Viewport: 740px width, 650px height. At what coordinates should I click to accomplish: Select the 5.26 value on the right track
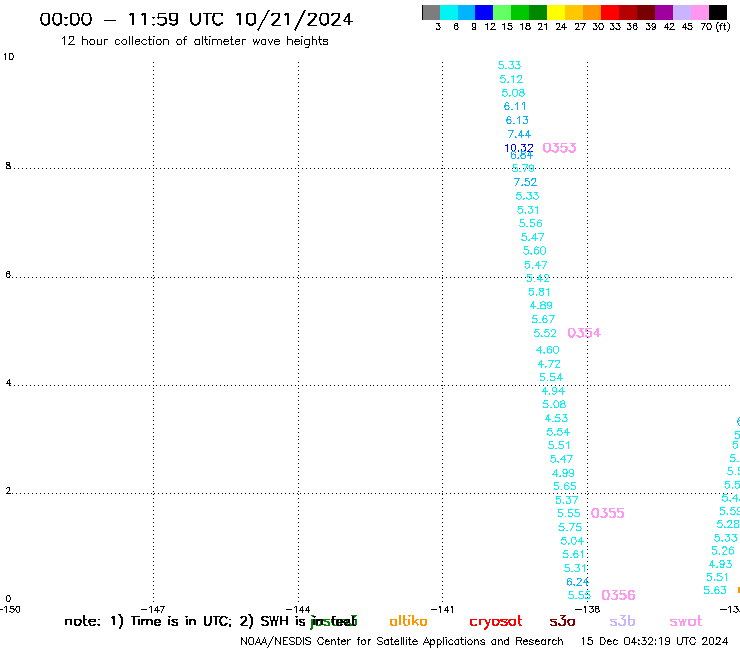pyautogui.click(x=723, y=550)
